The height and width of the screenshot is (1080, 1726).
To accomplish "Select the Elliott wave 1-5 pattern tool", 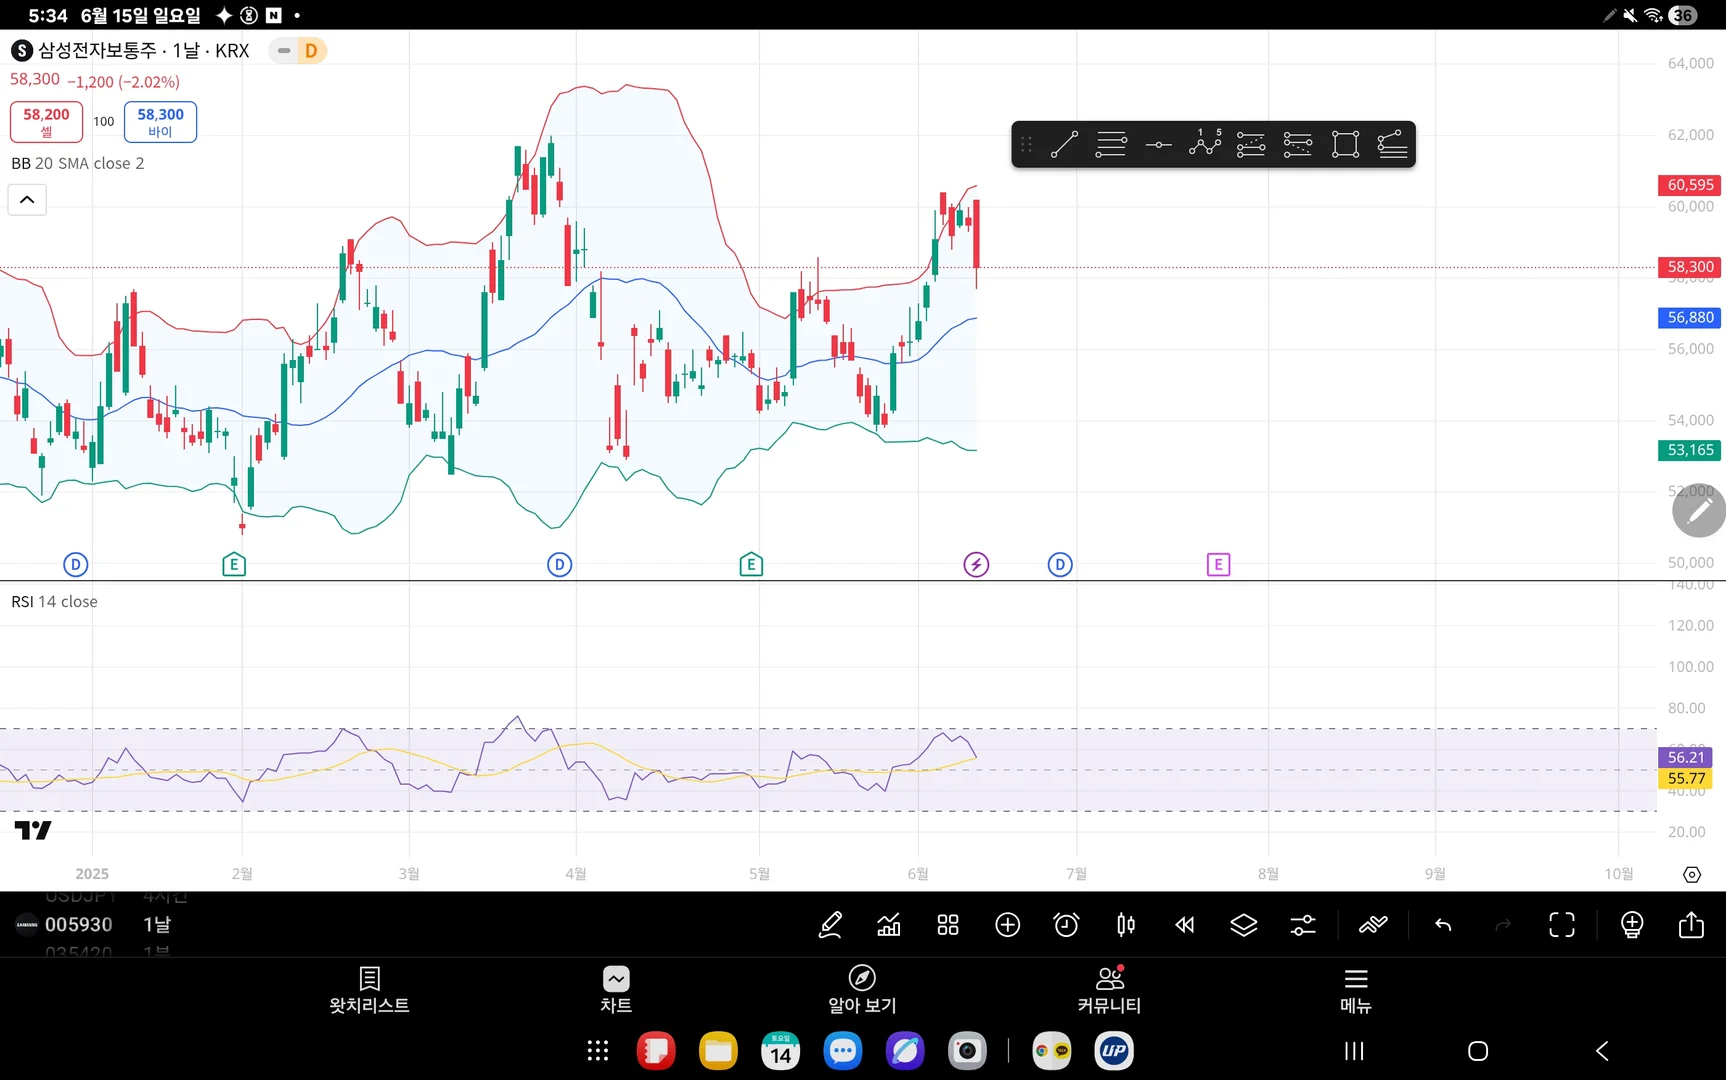I will coord(1205,145).
